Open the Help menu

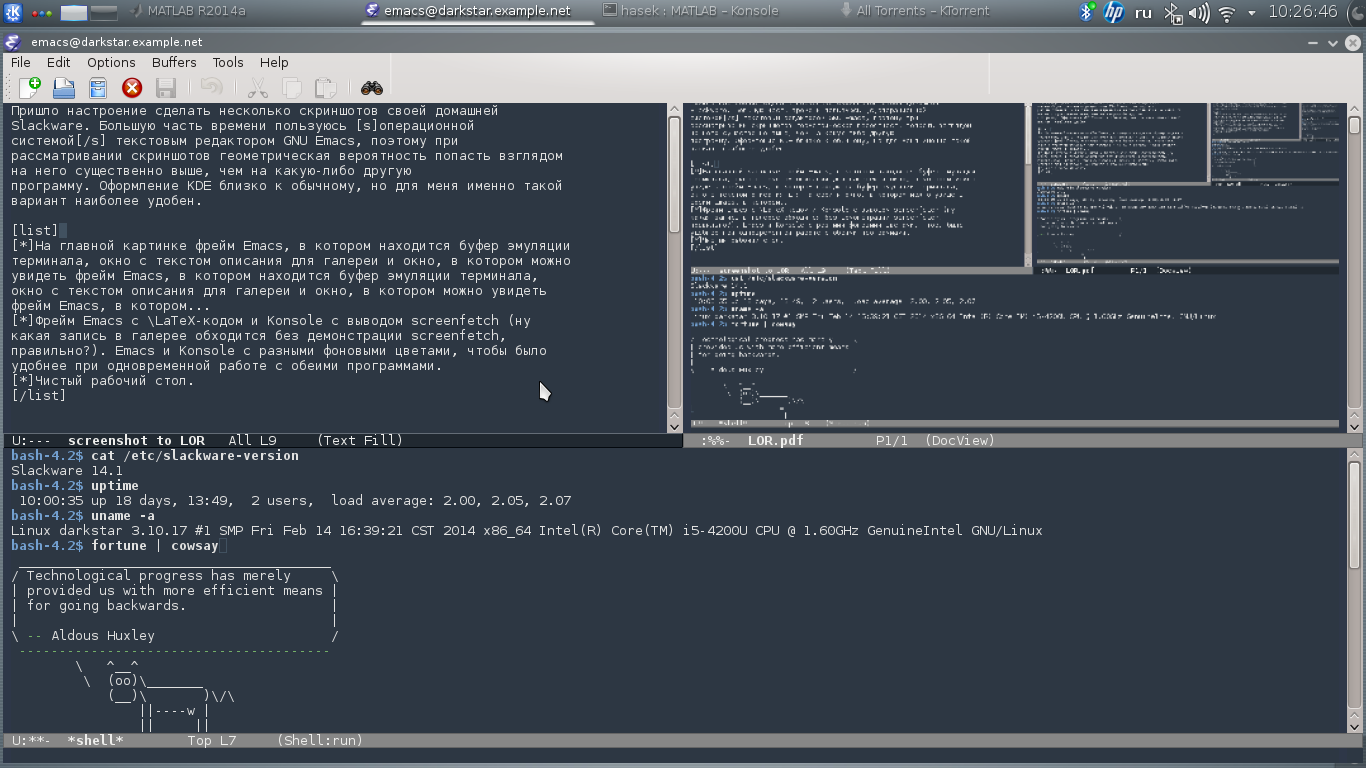click(x=274, y=62)
